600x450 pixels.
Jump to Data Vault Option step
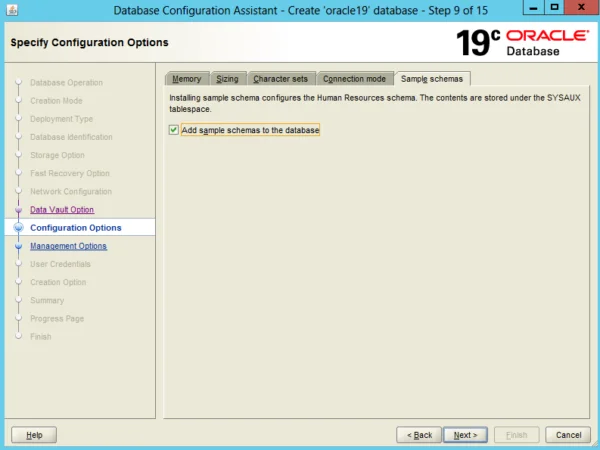[62, 210]
